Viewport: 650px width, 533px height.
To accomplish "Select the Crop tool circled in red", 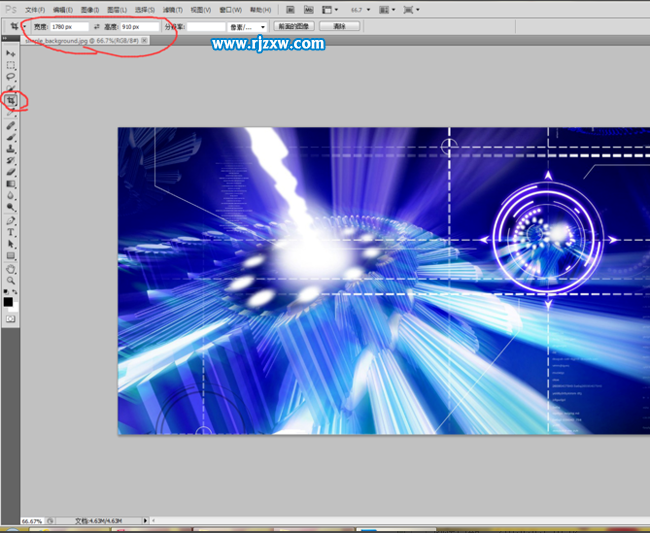I will 12,101.
